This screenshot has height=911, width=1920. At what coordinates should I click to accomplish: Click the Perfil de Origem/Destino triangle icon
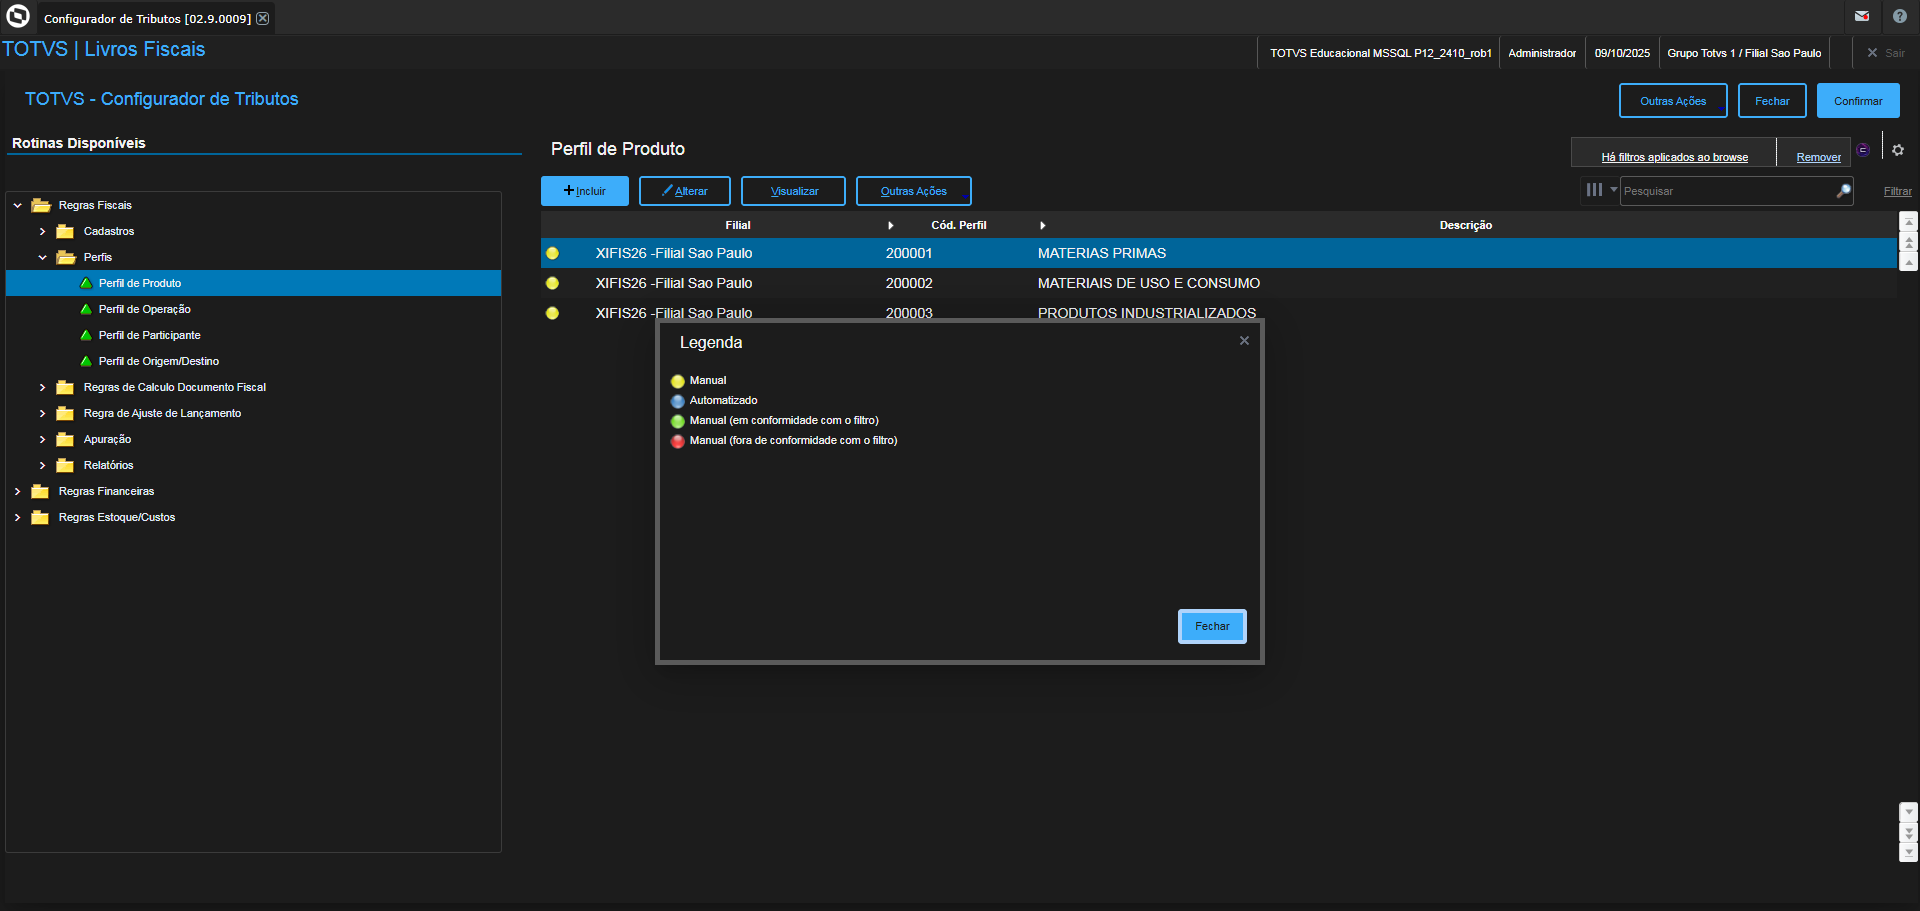[x=86, y=361]
